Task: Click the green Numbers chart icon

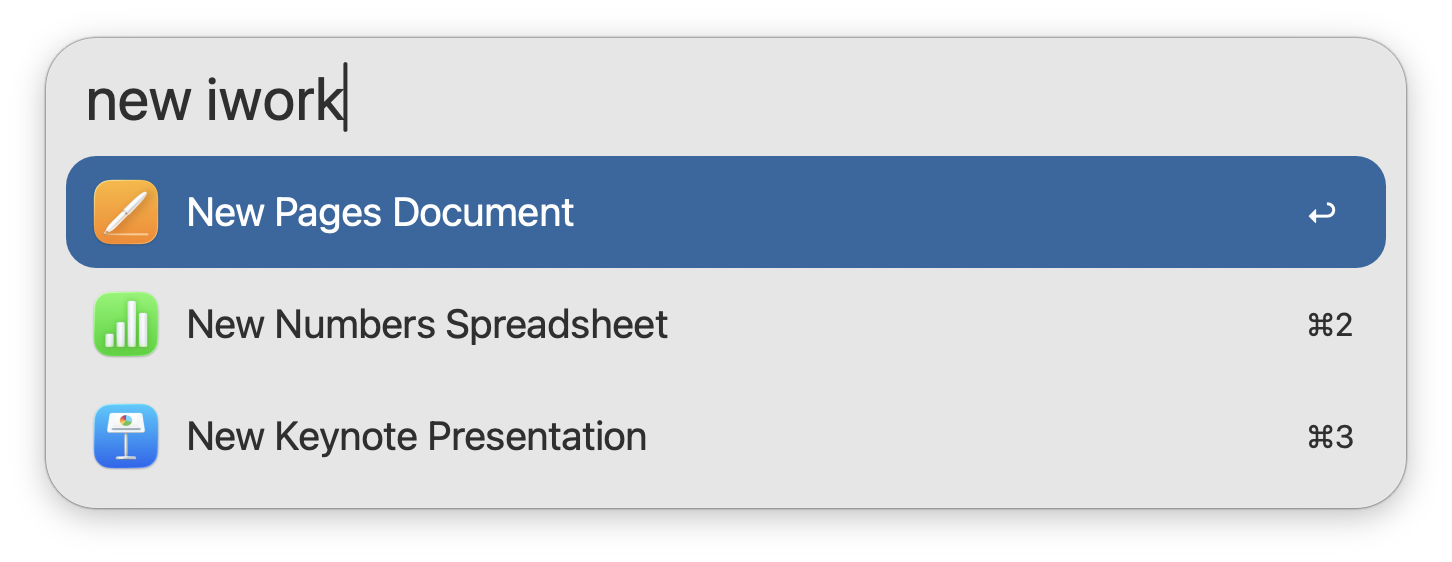Action: pos(126,324)
